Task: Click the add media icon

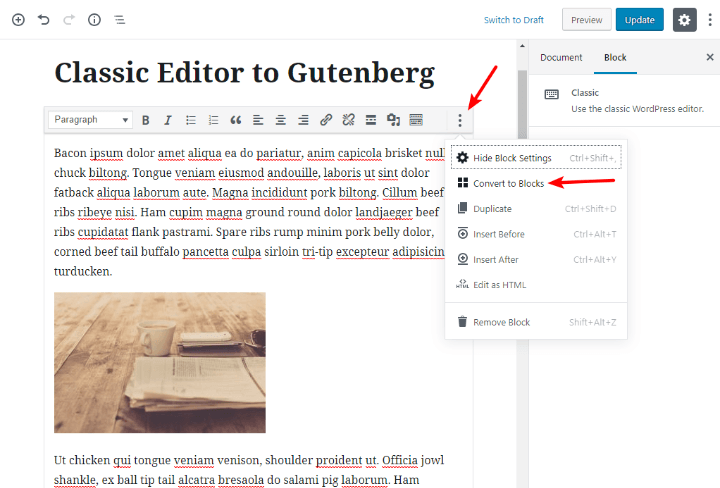Action: pyautogui.click(x=394, y=120)
